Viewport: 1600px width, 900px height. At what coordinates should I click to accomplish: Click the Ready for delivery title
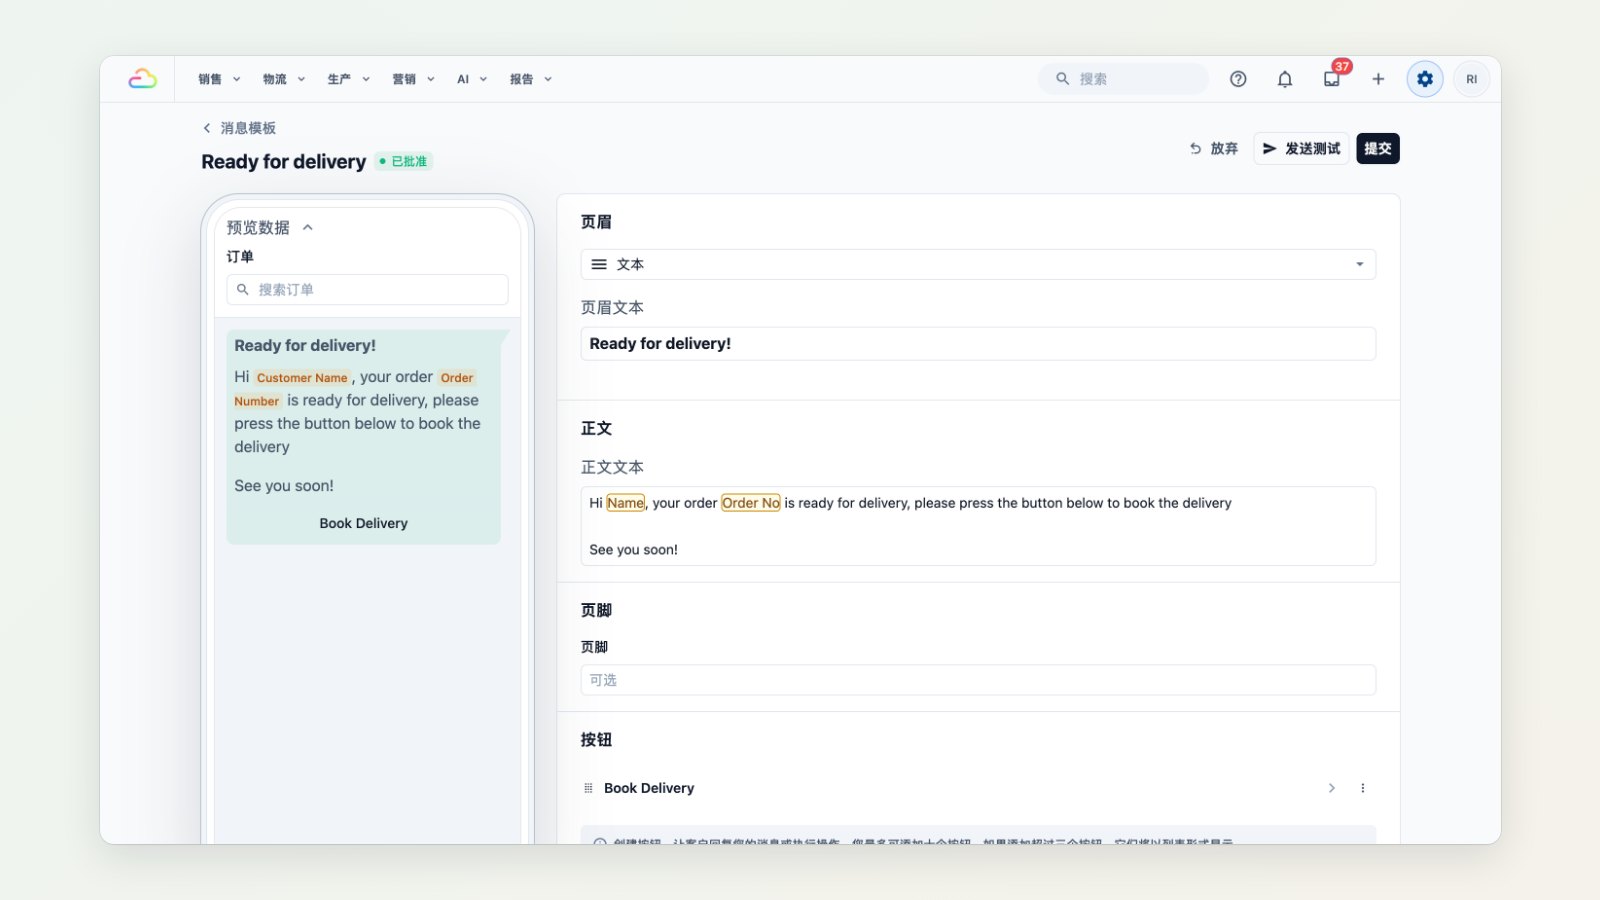pos(284,161)
